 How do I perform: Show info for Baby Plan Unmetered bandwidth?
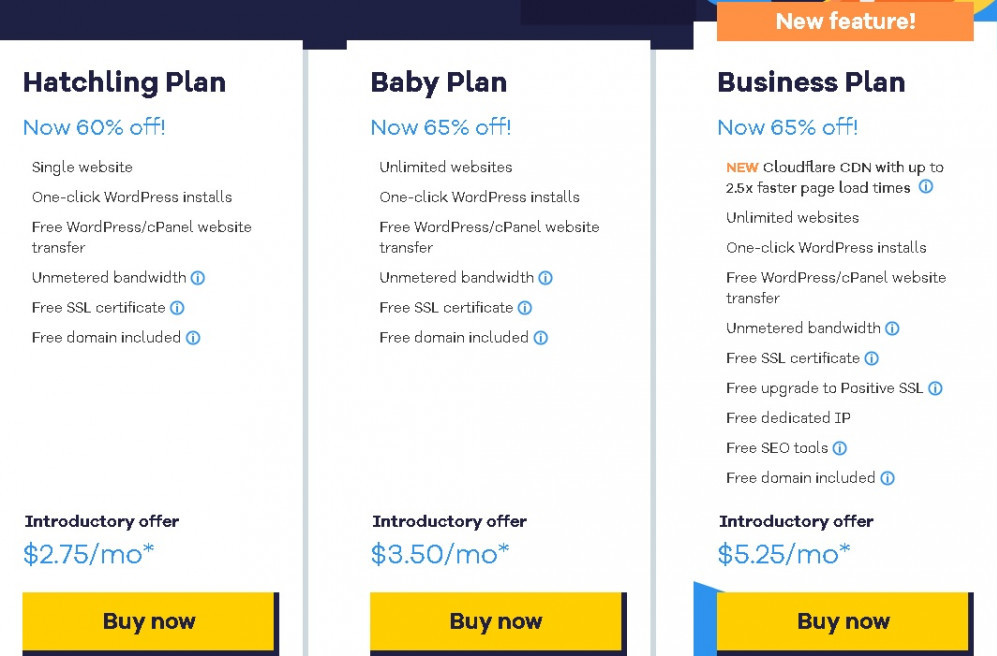[546, 278]
